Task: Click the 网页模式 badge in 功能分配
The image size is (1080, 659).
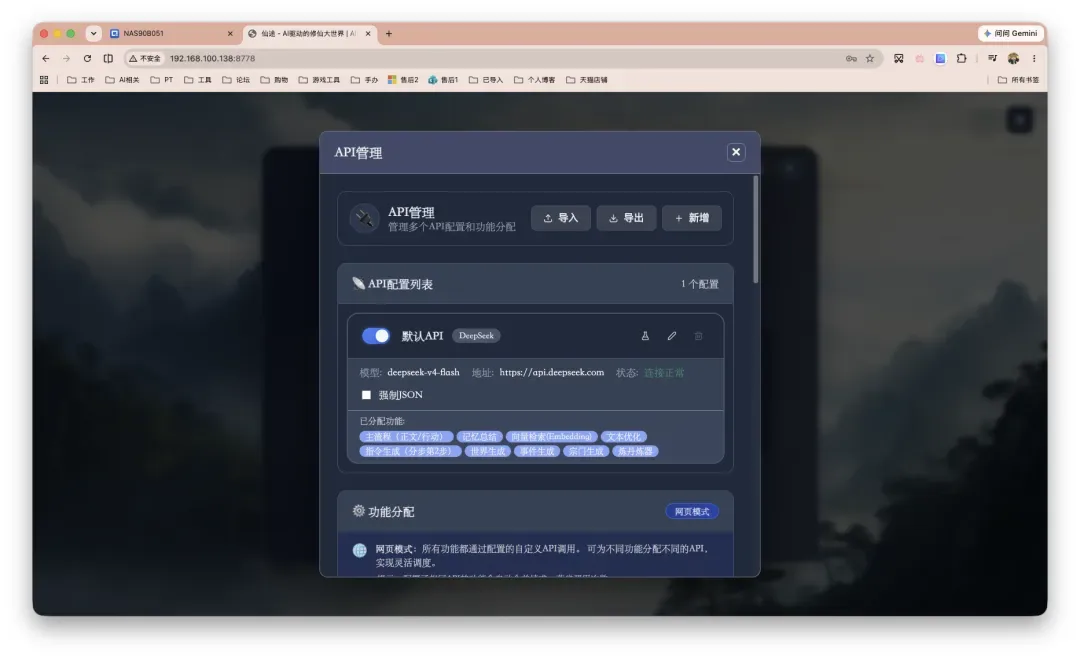Action: pos(692,512)
